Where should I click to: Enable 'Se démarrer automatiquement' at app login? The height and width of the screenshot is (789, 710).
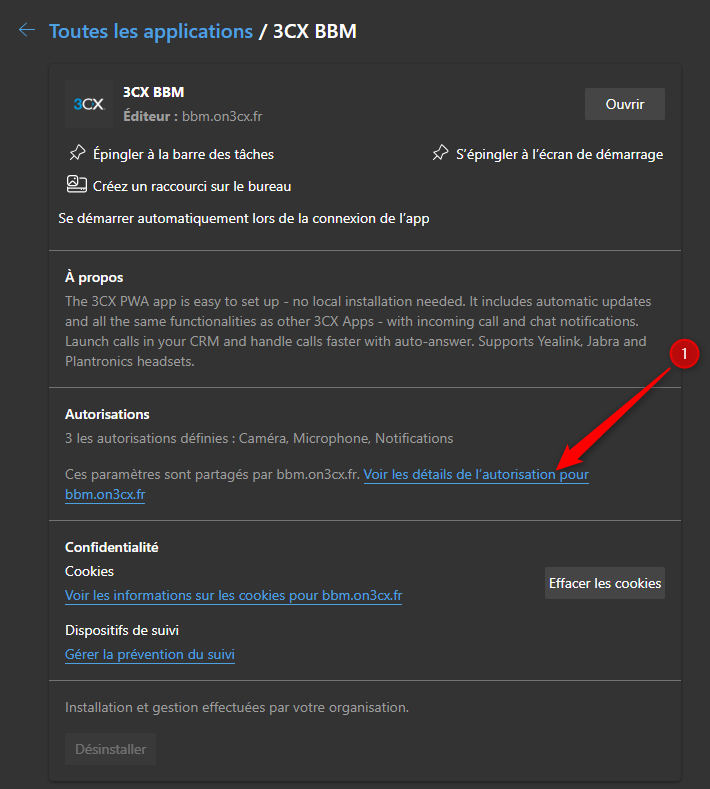tap(244, 218)
